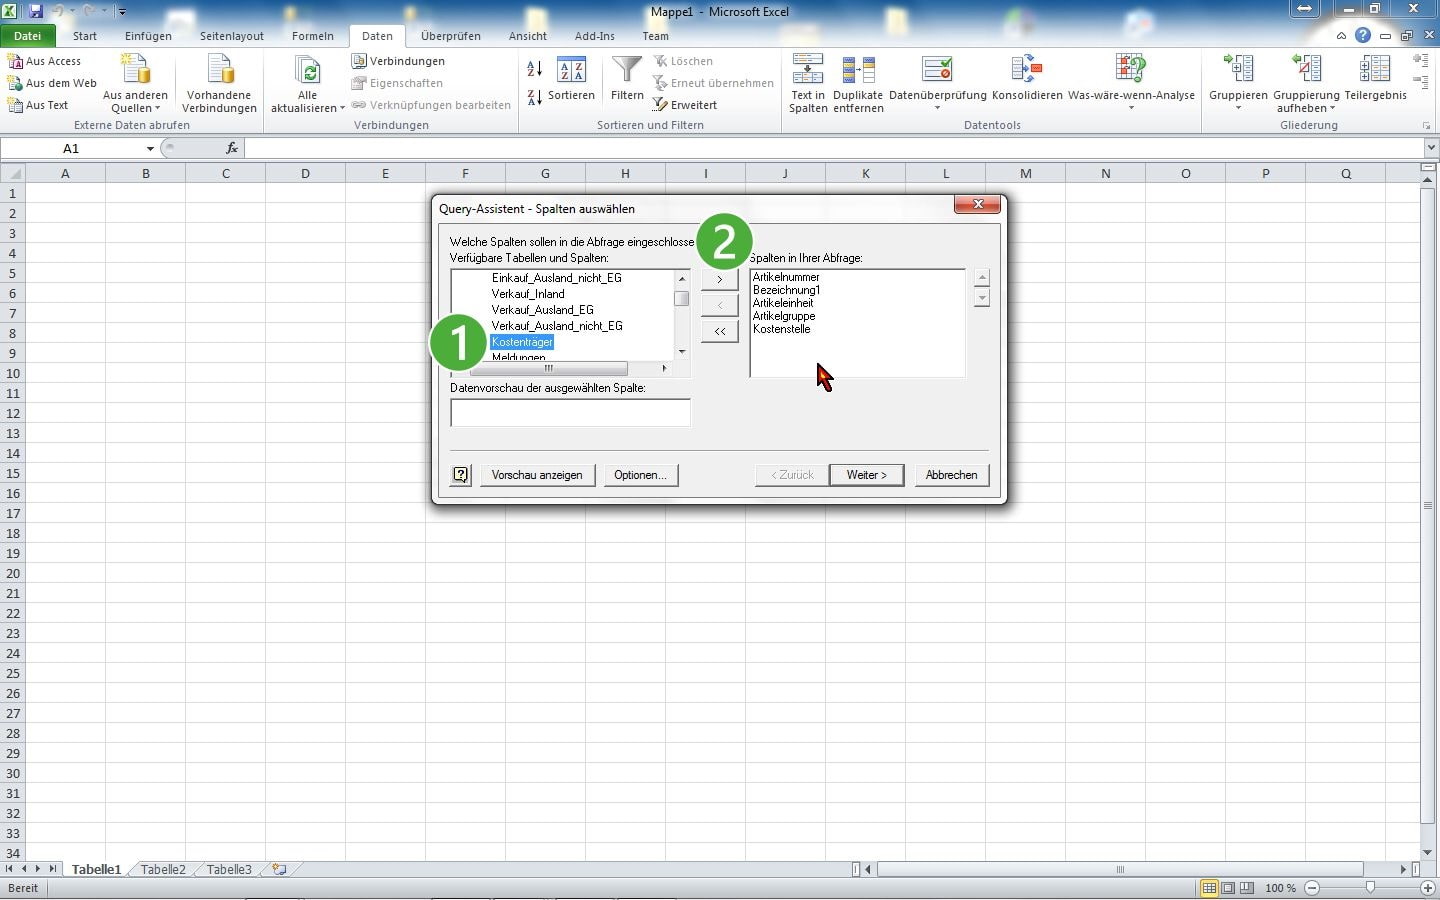Select Artikelgruppe in query columns
Screen dimensions: 1440x900
point(784,316)
